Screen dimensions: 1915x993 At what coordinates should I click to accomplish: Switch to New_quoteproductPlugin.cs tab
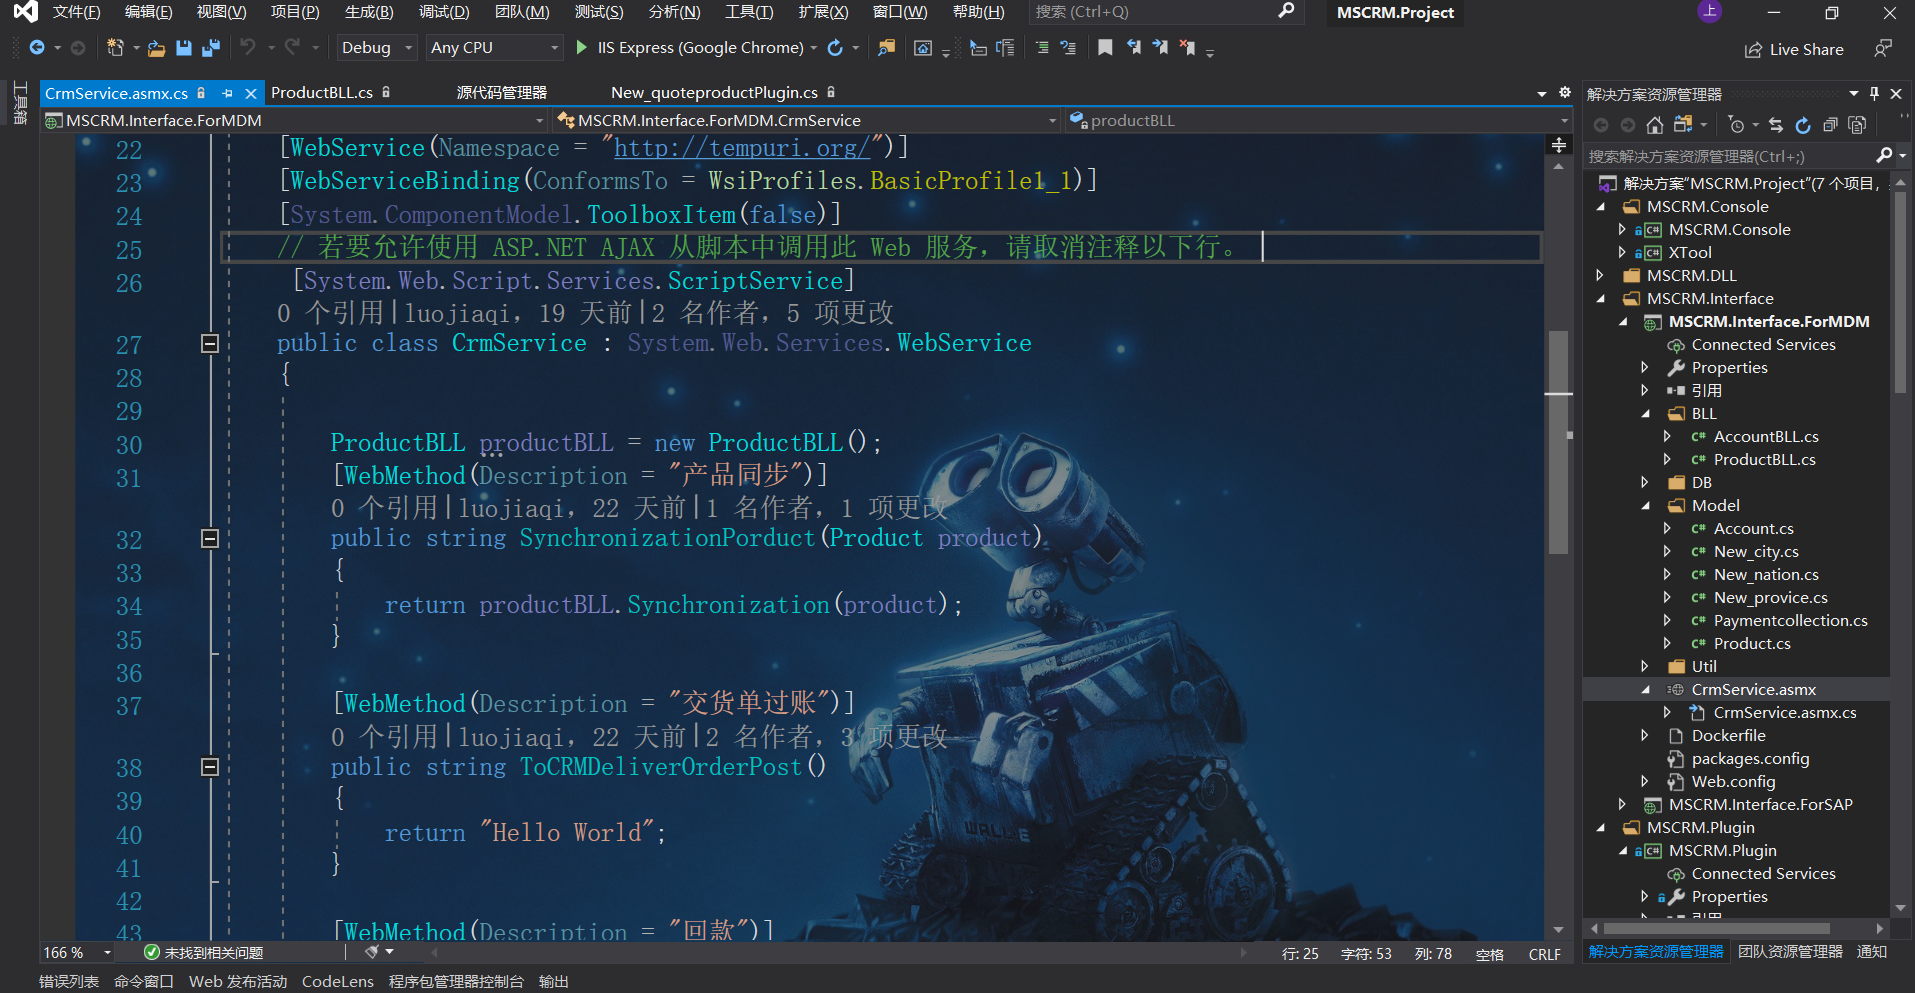coord(714,92)
